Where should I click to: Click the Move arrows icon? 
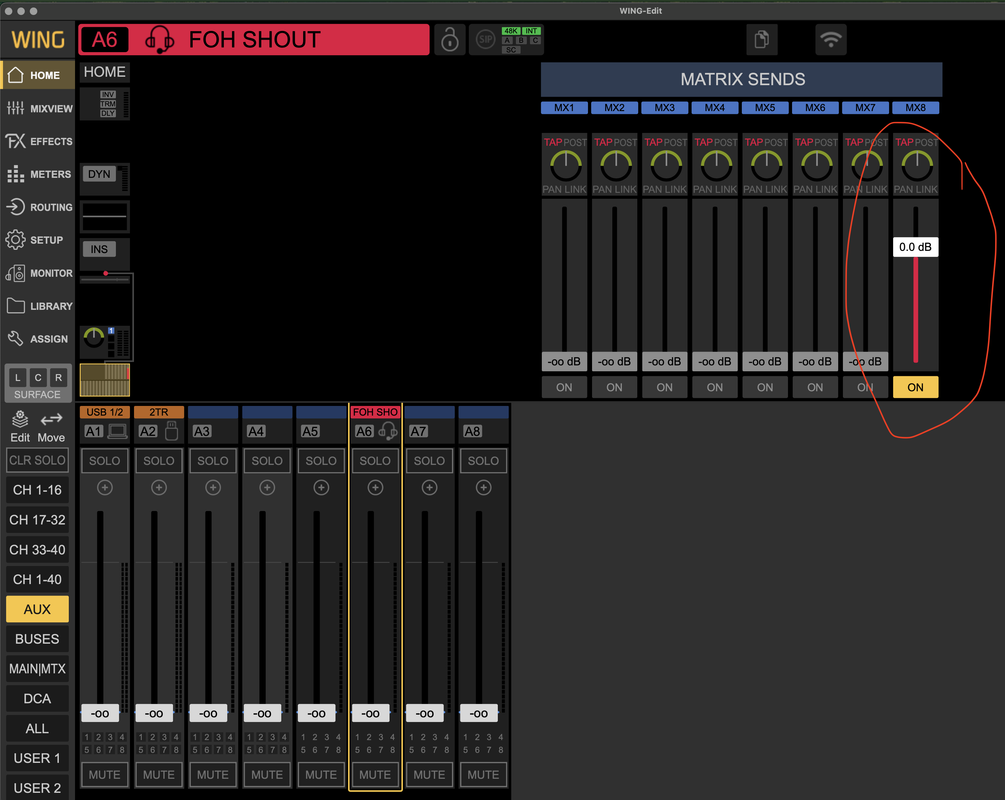51,426
